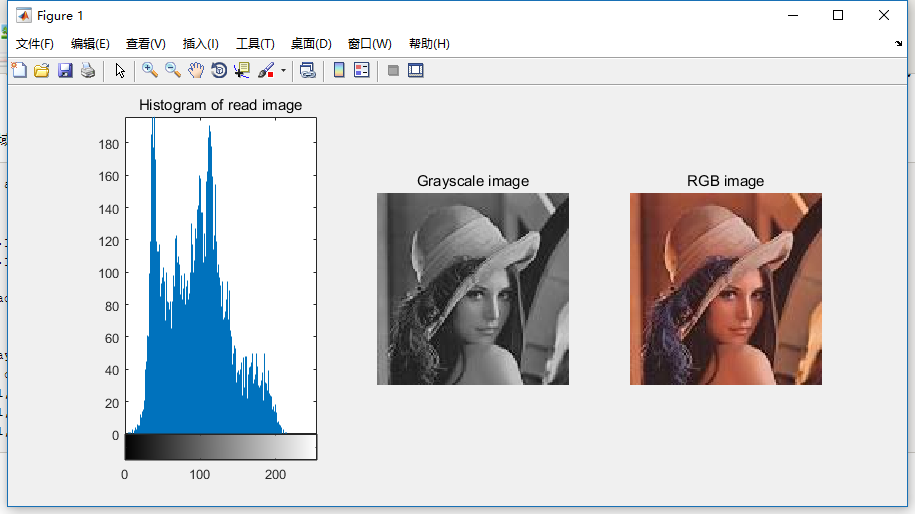Click the New Figure icon
The width and height of the screenshot is (915, 514).
coord(19,71)
